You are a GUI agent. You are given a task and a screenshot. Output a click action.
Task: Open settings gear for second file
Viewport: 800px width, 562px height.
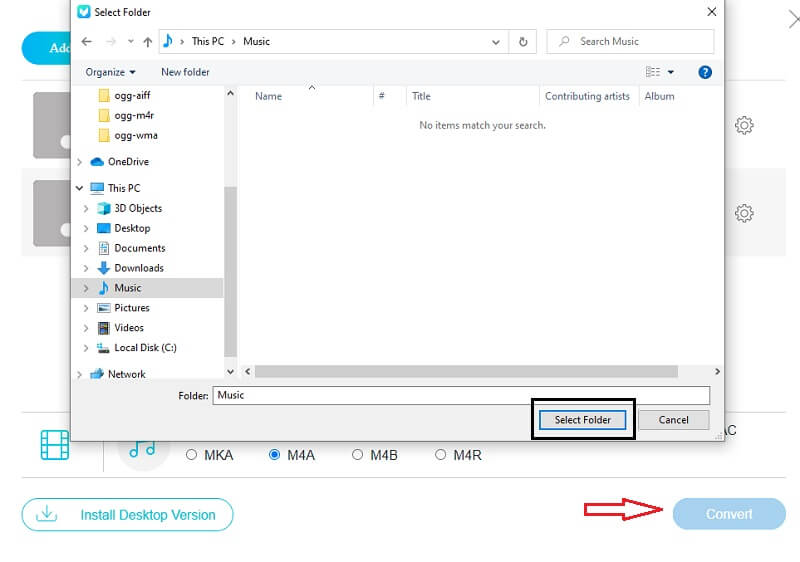point(743,214)
